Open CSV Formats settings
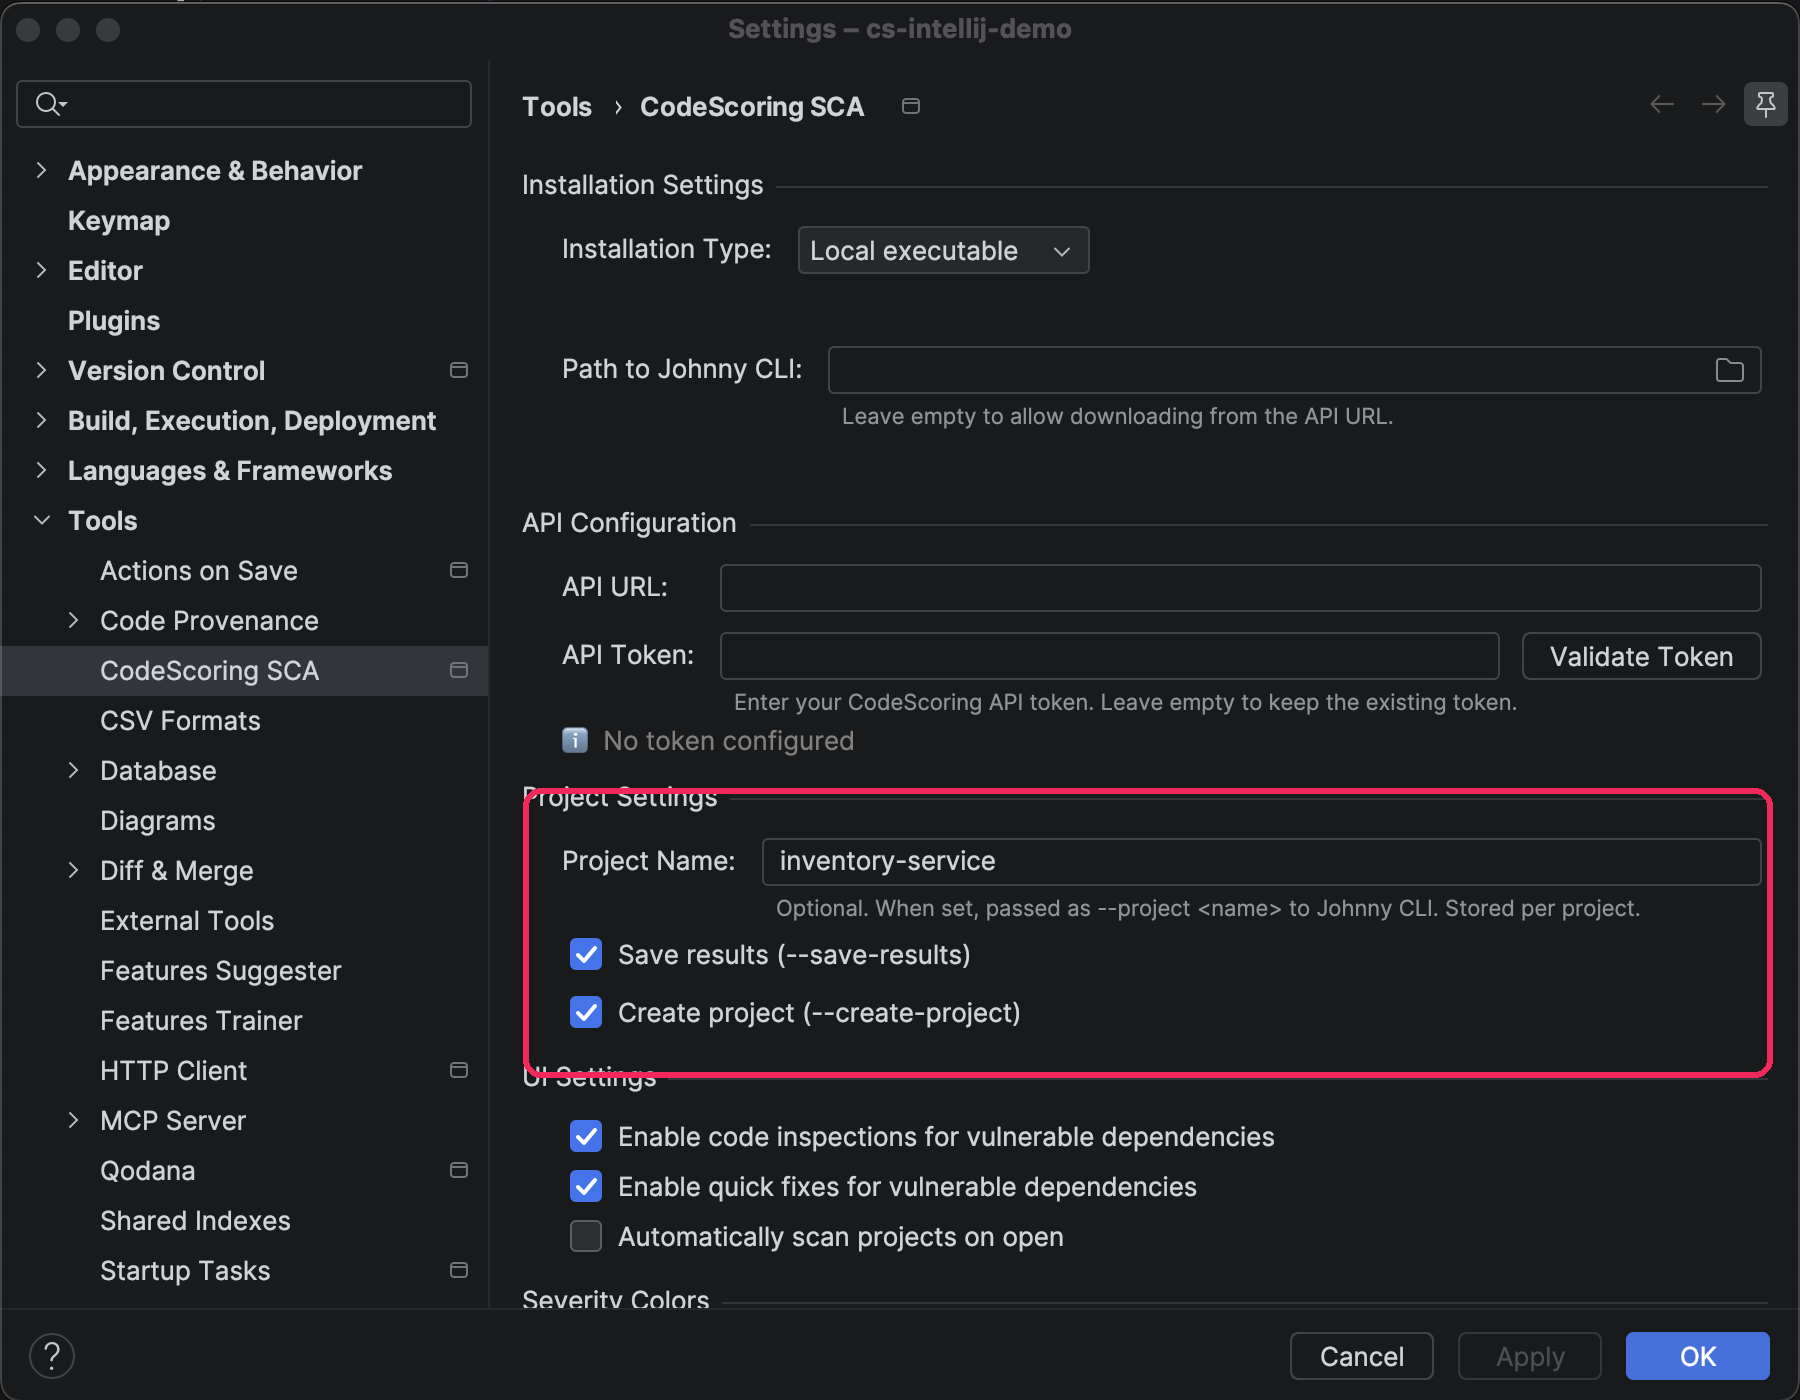The height and width of the screenshot is (1400, 1800). [180, 720]
